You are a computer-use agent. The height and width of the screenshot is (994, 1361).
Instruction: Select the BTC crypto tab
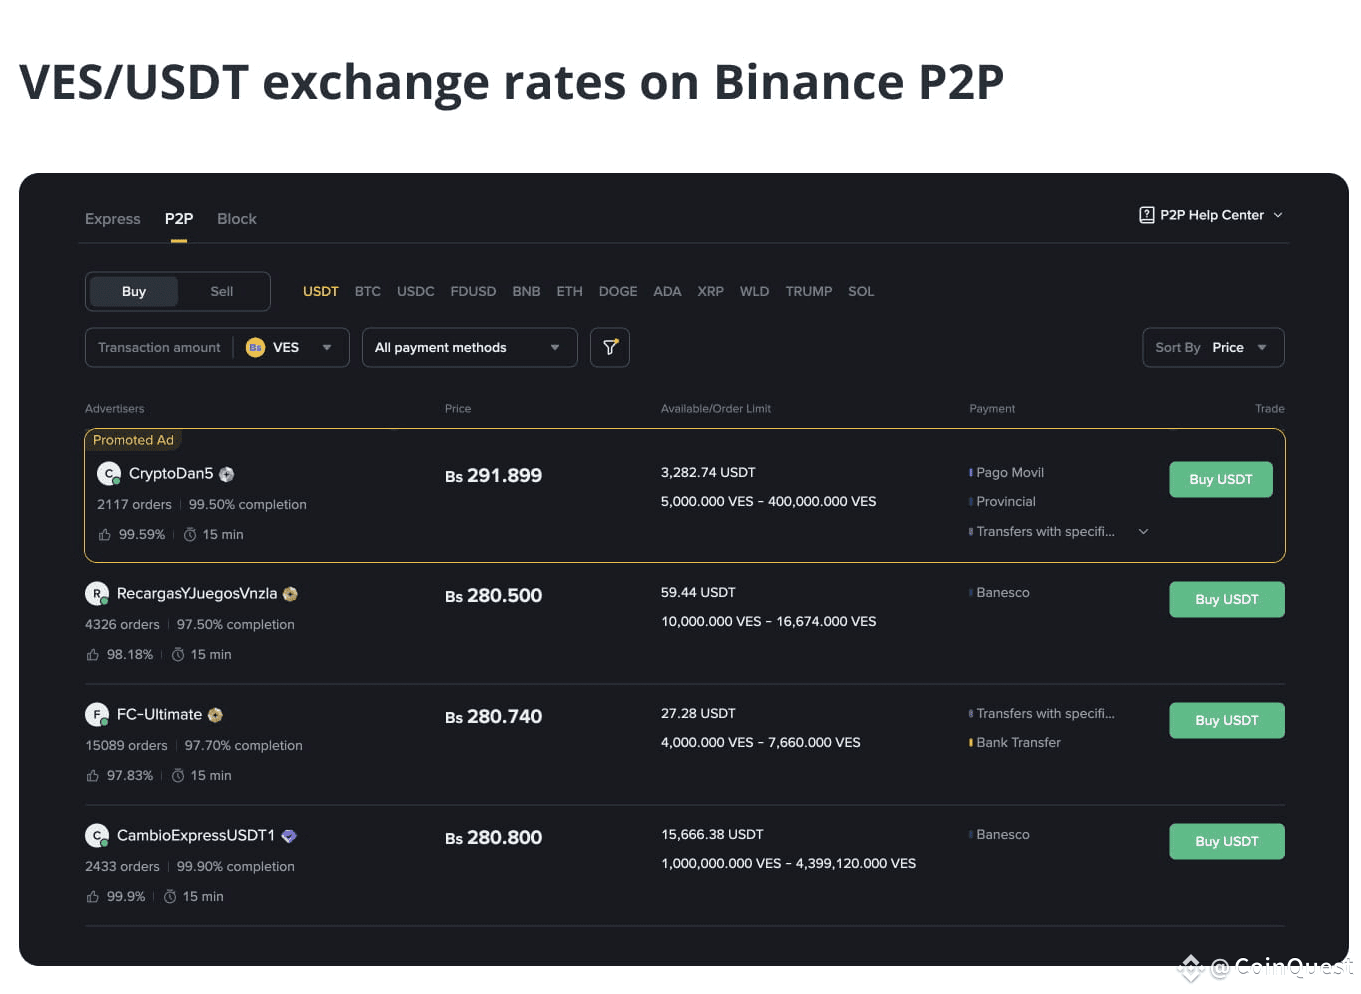367,292
